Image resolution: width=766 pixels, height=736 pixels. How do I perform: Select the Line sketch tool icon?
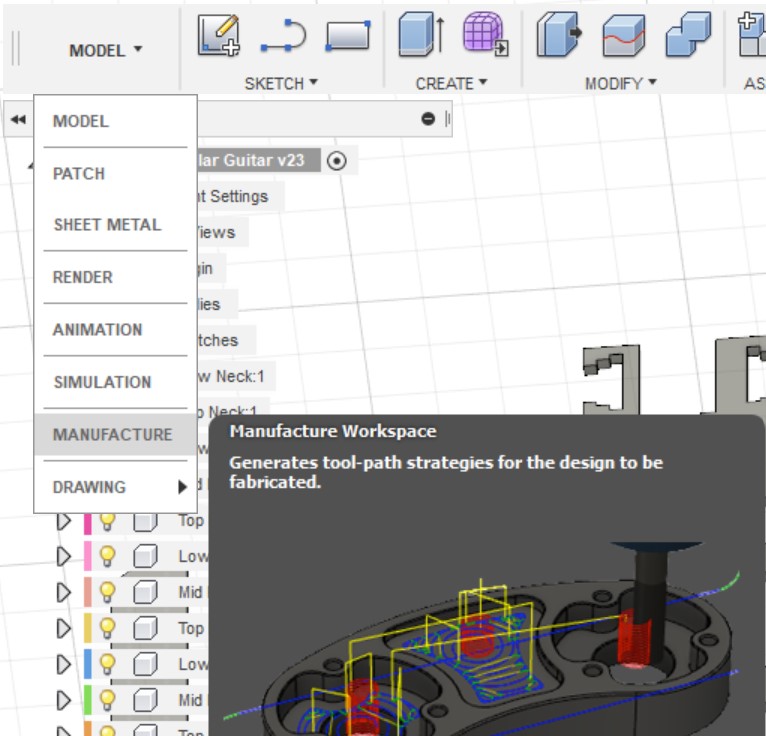click(284, 35)
